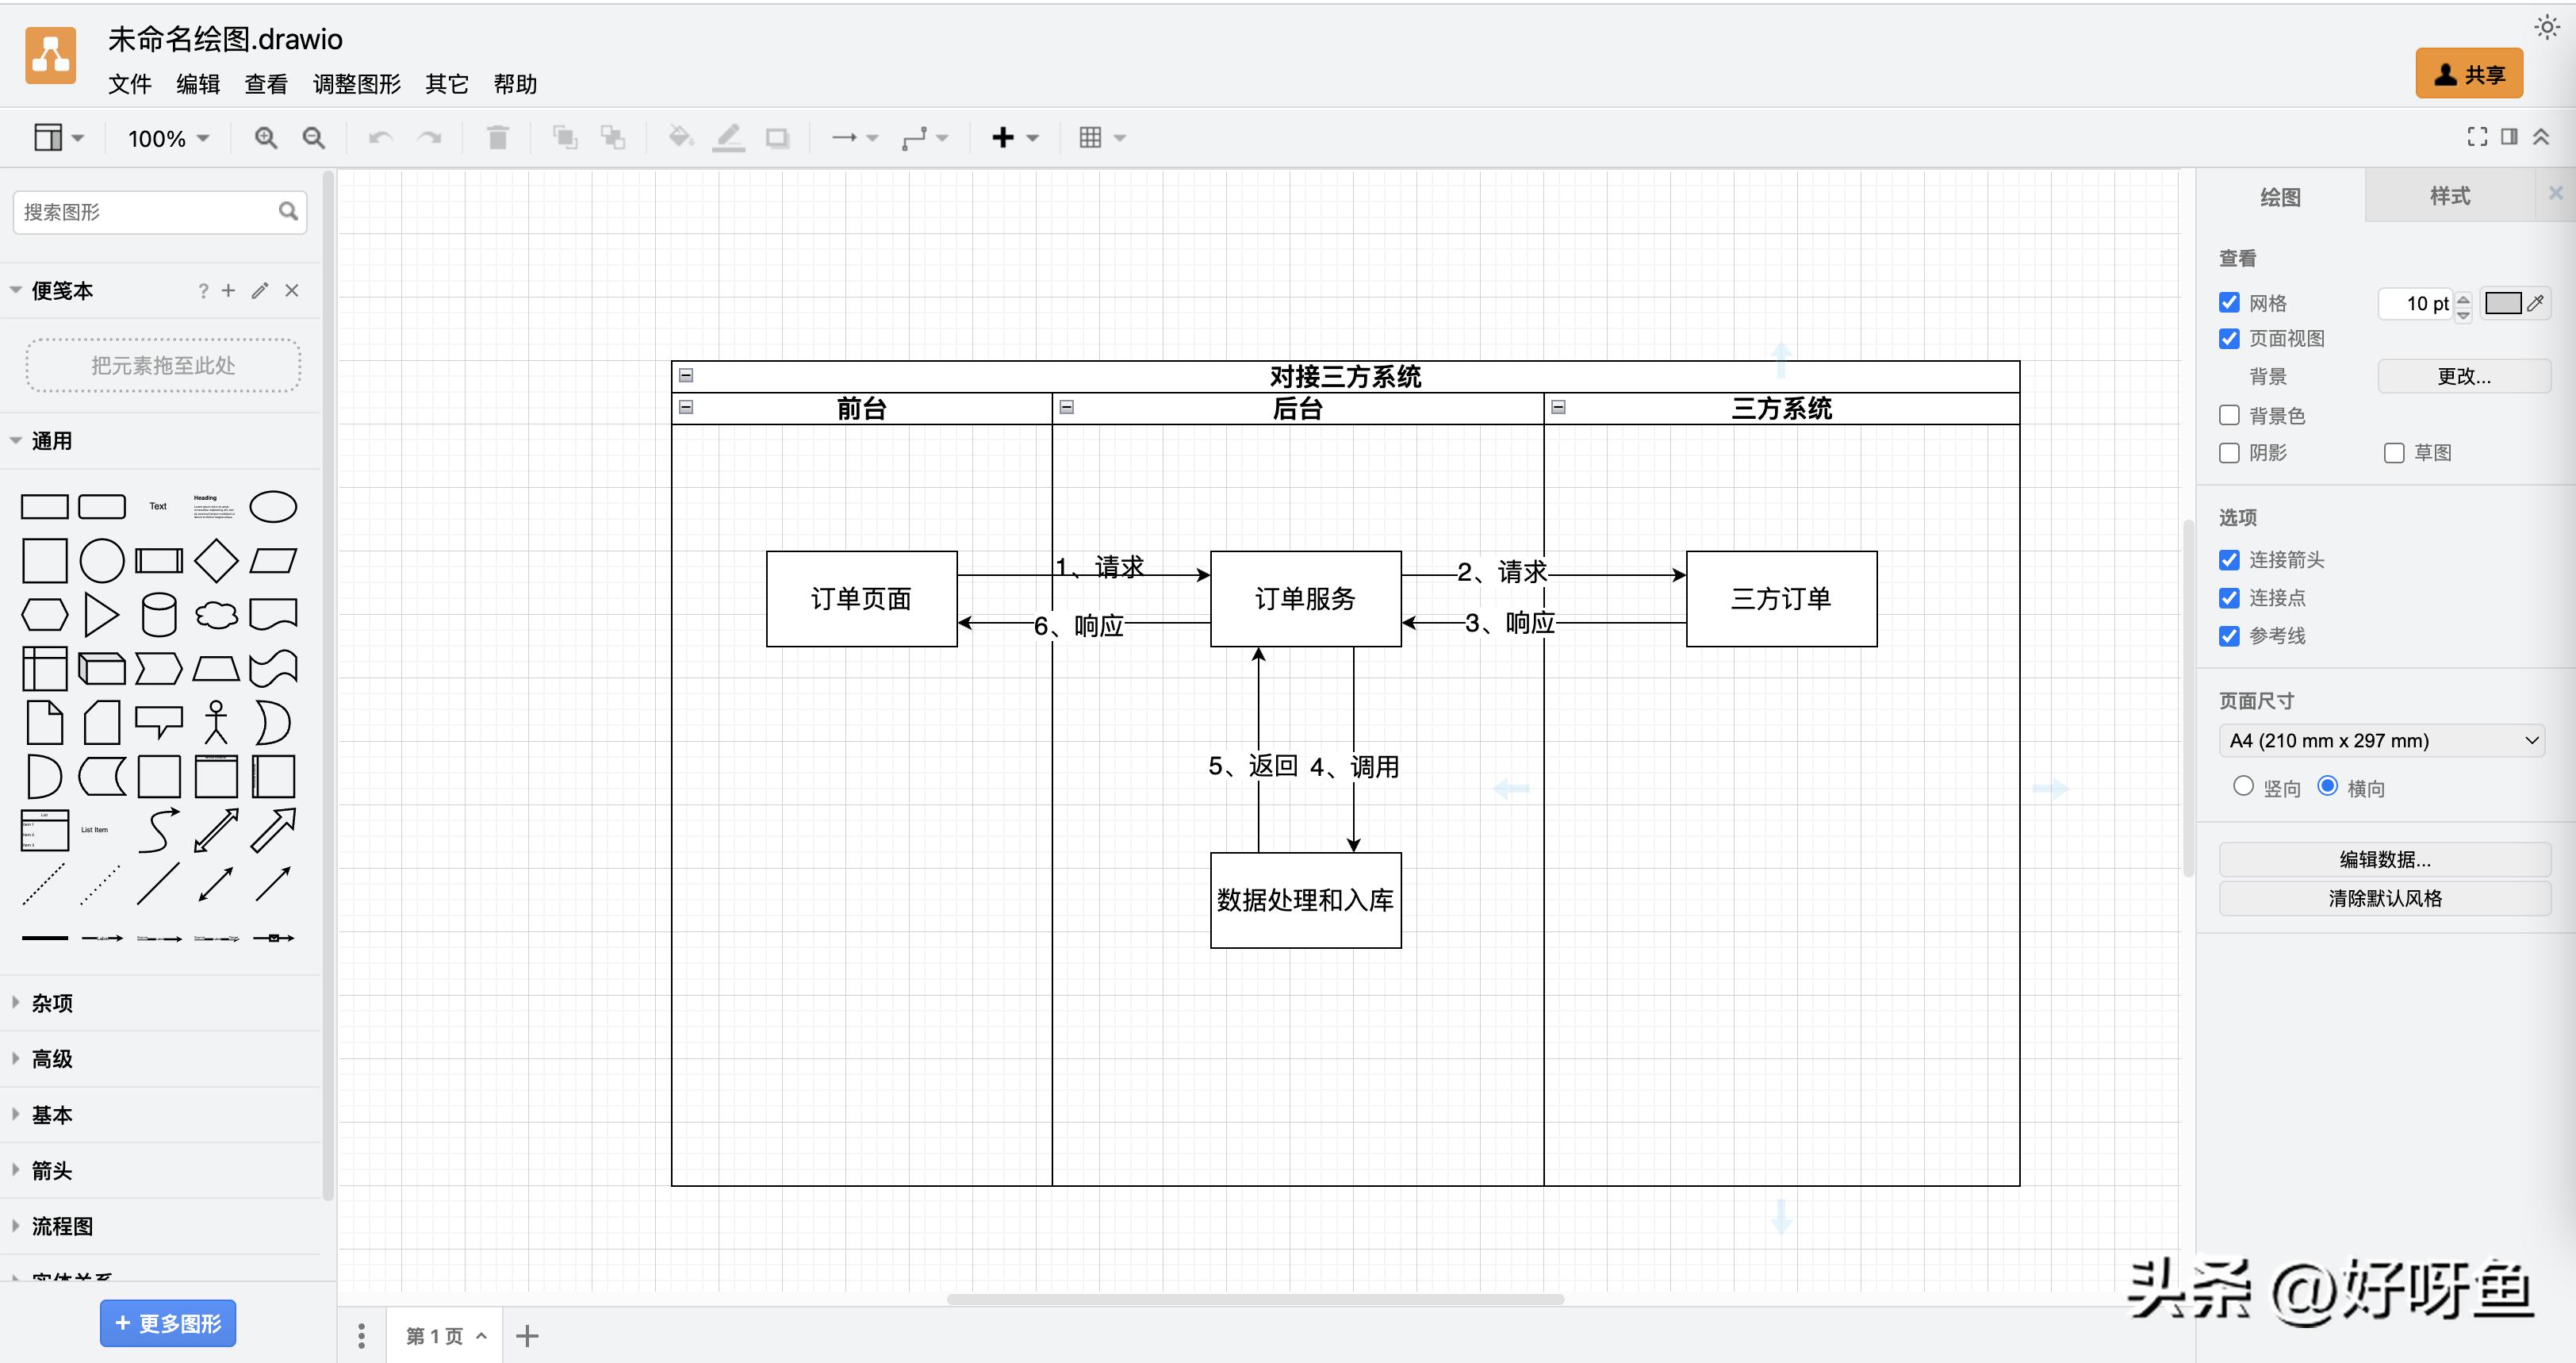Enable the 背景色 checkbox
This screenshot has width=2576, height=1363.
pos(2229,415)
